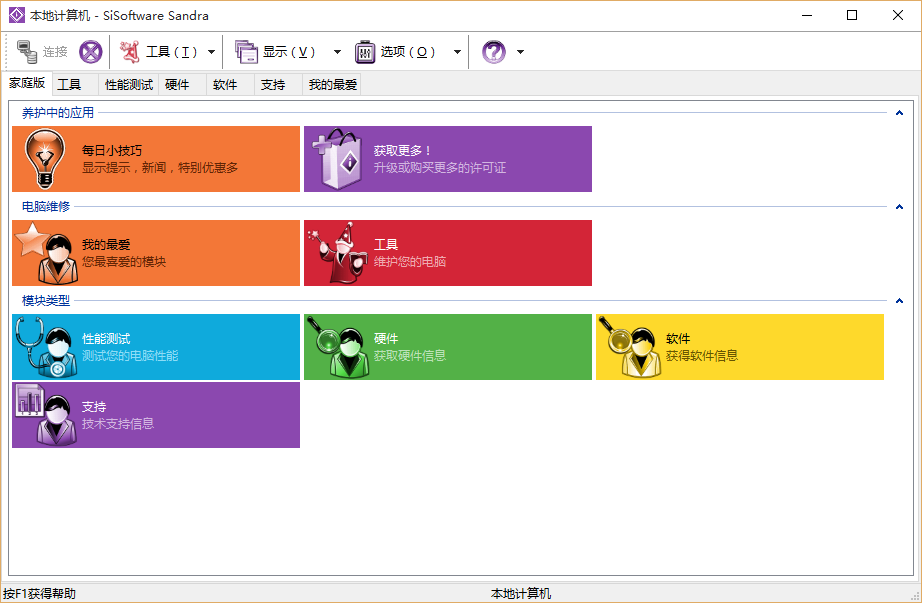Click the 模块类型 section heading
Screen dimensions: 922x603
[x=46, y=301]
